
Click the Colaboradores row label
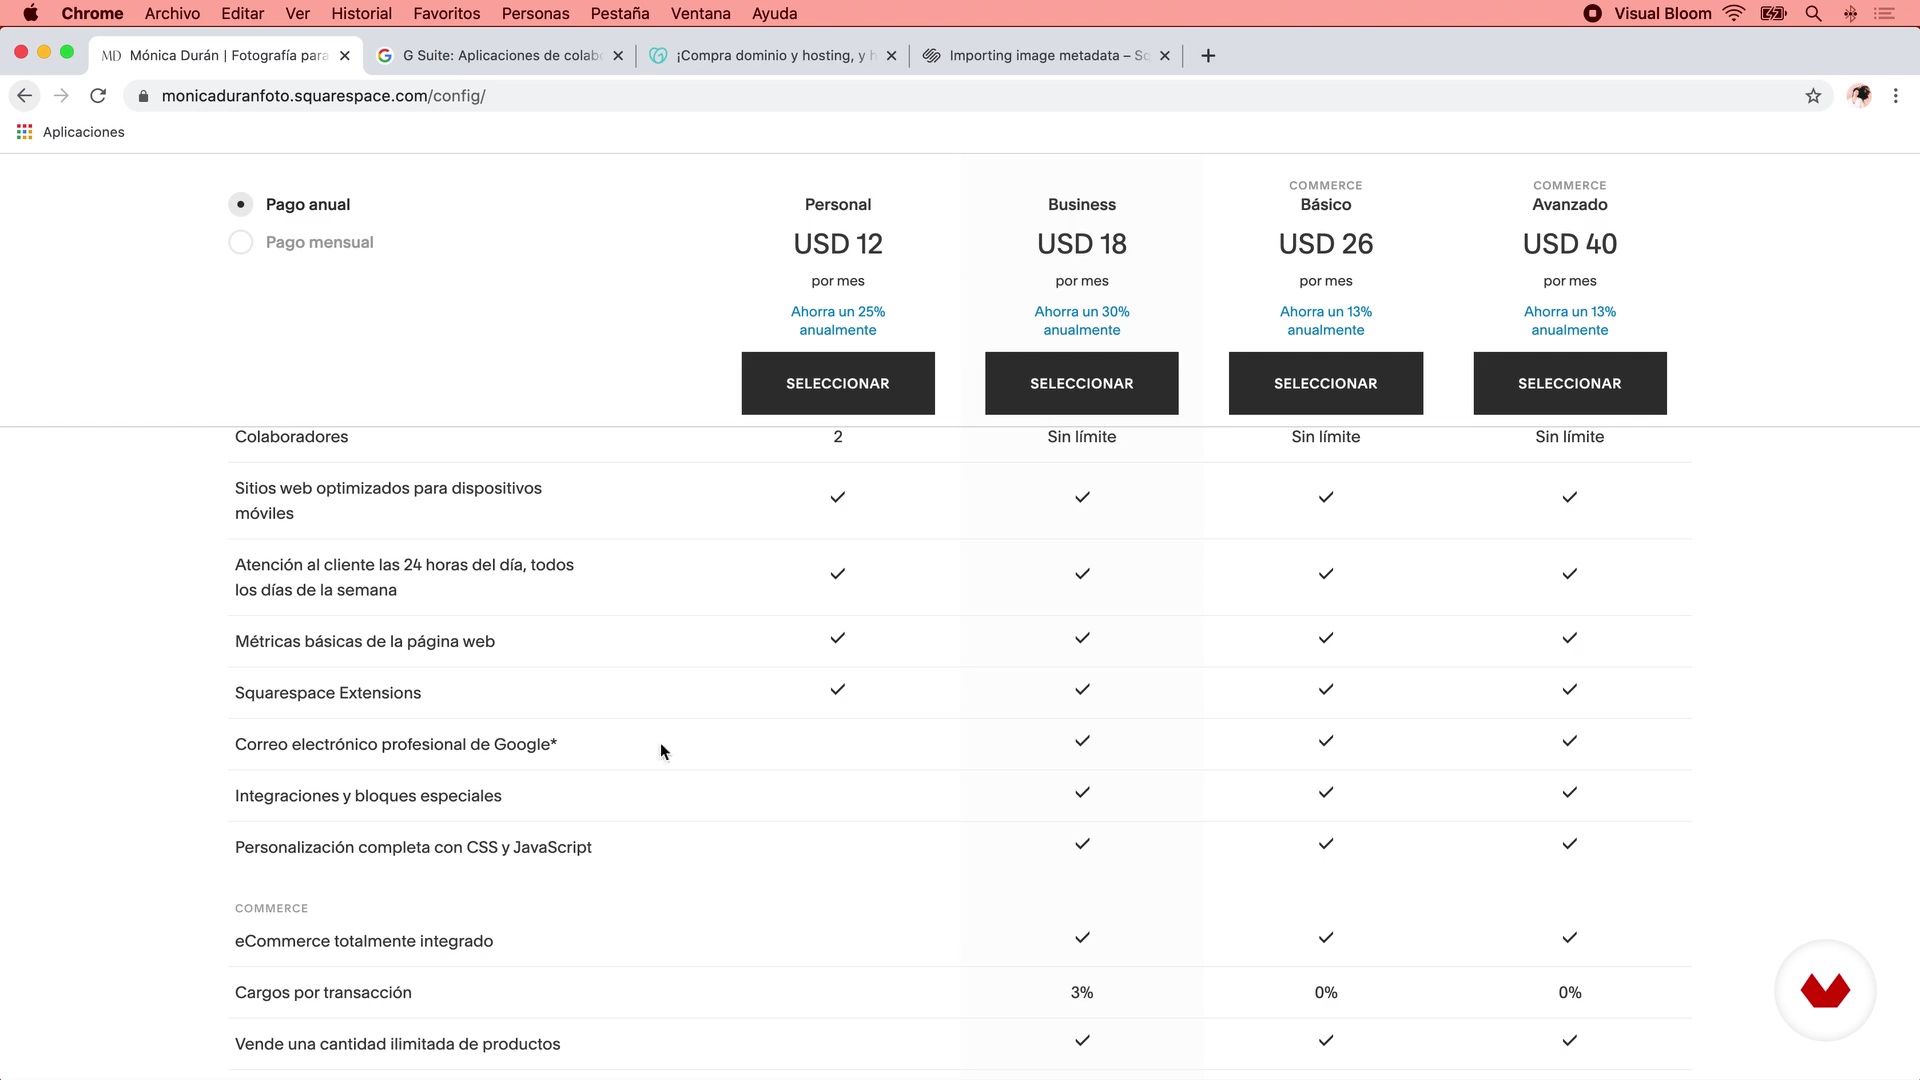292,437
